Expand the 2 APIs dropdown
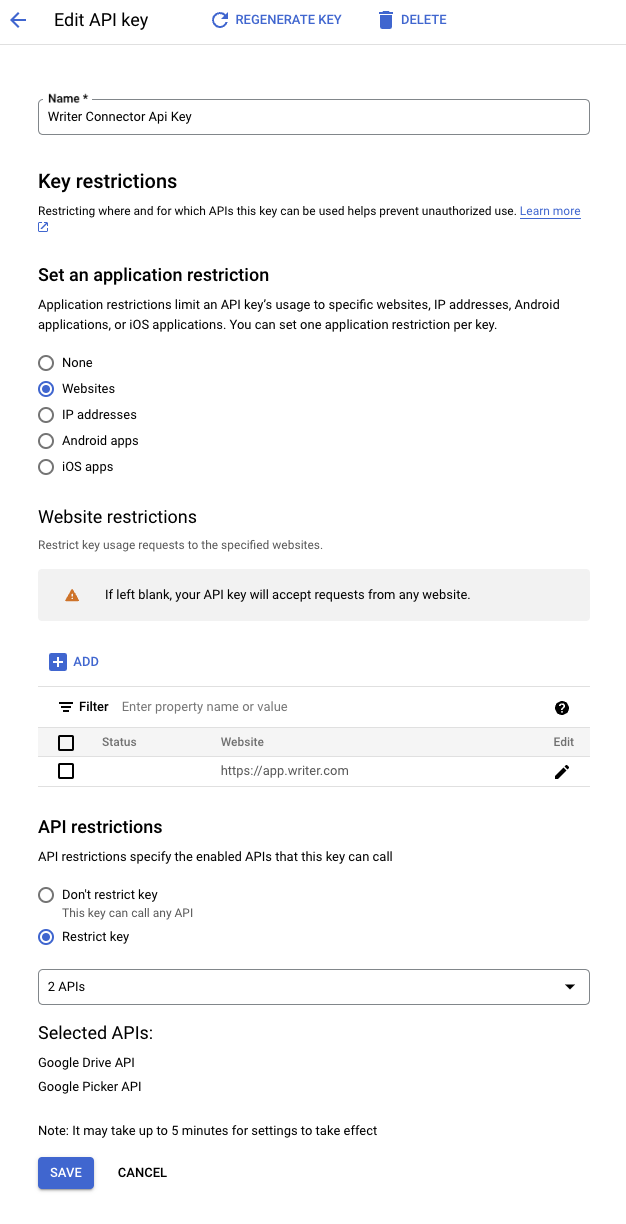 [x=314, y=987]
